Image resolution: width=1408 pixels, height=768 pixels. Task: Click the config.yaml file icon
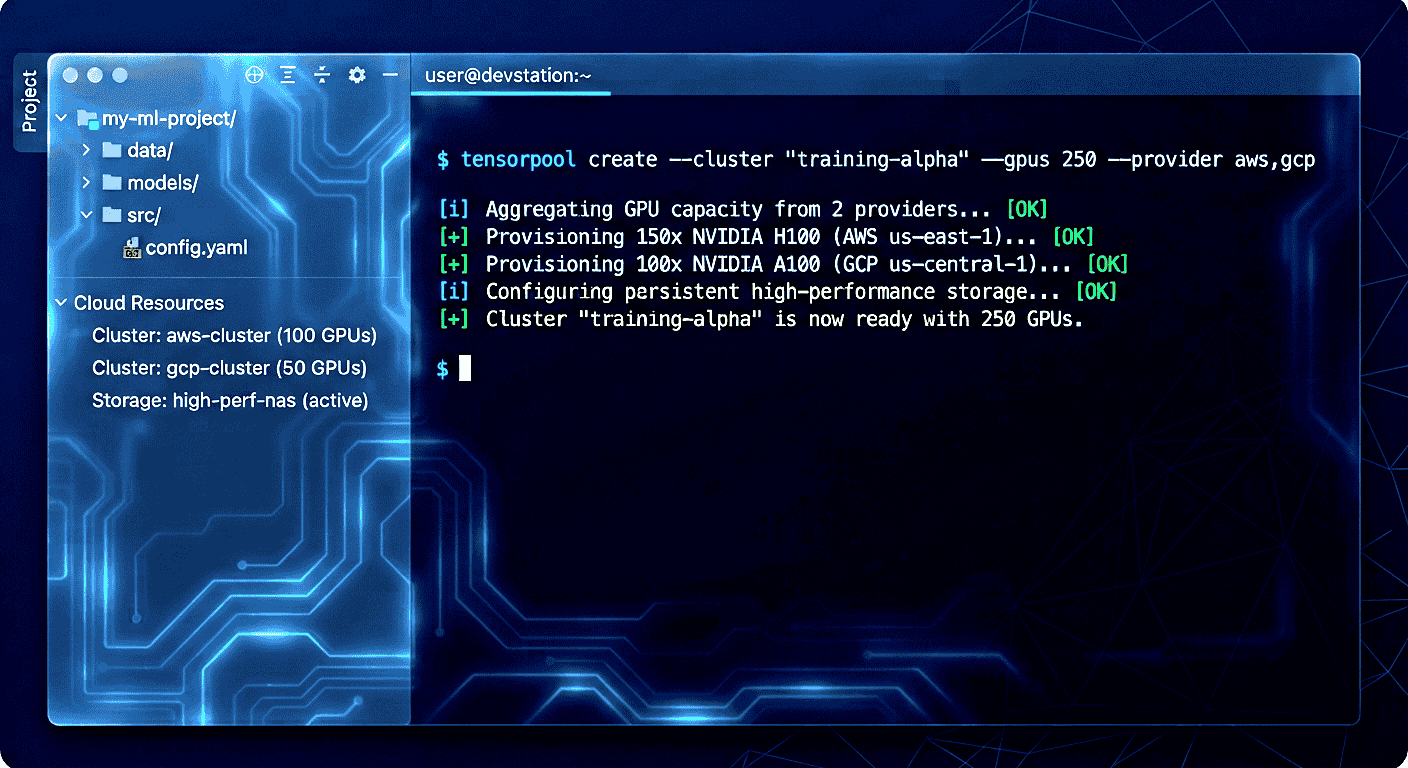click(132, 248)
